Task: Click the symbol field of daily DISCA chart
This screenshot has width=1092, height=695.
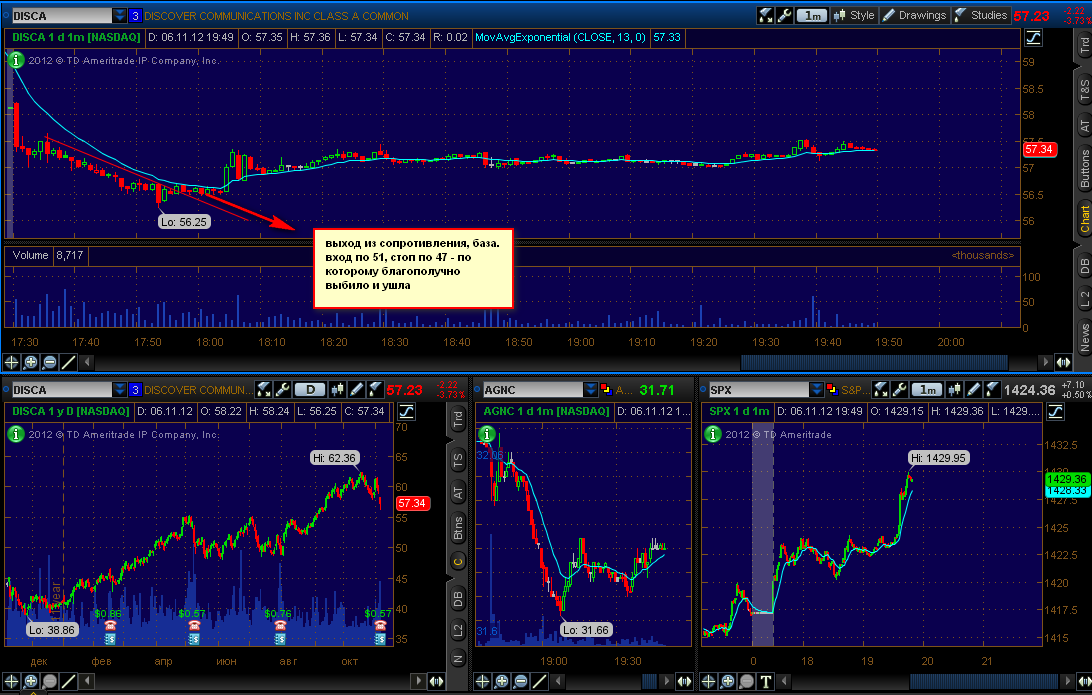Action: pyautogui.click(x=61, y=390)
